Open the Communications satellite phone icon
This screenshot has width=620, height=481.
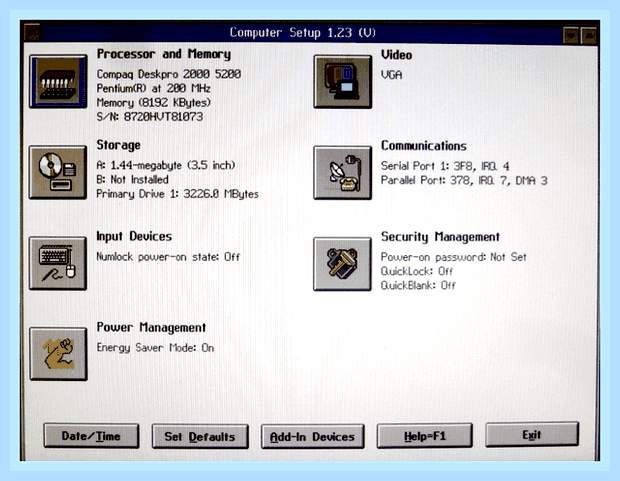pyautogui.click(x=342, y=173)
